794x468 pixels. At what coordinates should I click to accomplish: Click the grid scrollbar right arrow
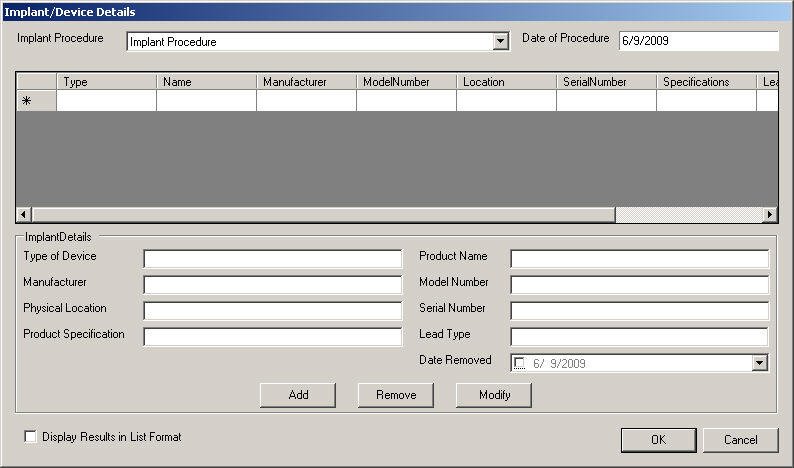(769, 215)
